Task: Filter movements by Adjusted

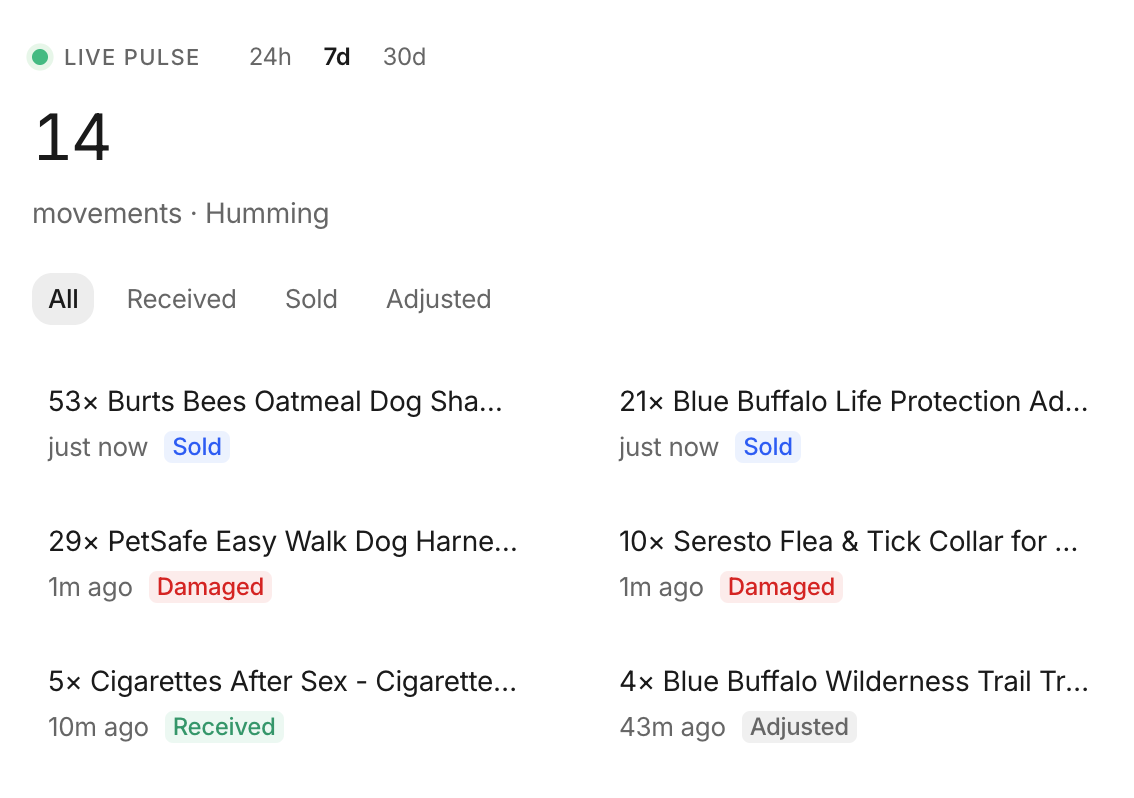Action: [x=438, y=299]
